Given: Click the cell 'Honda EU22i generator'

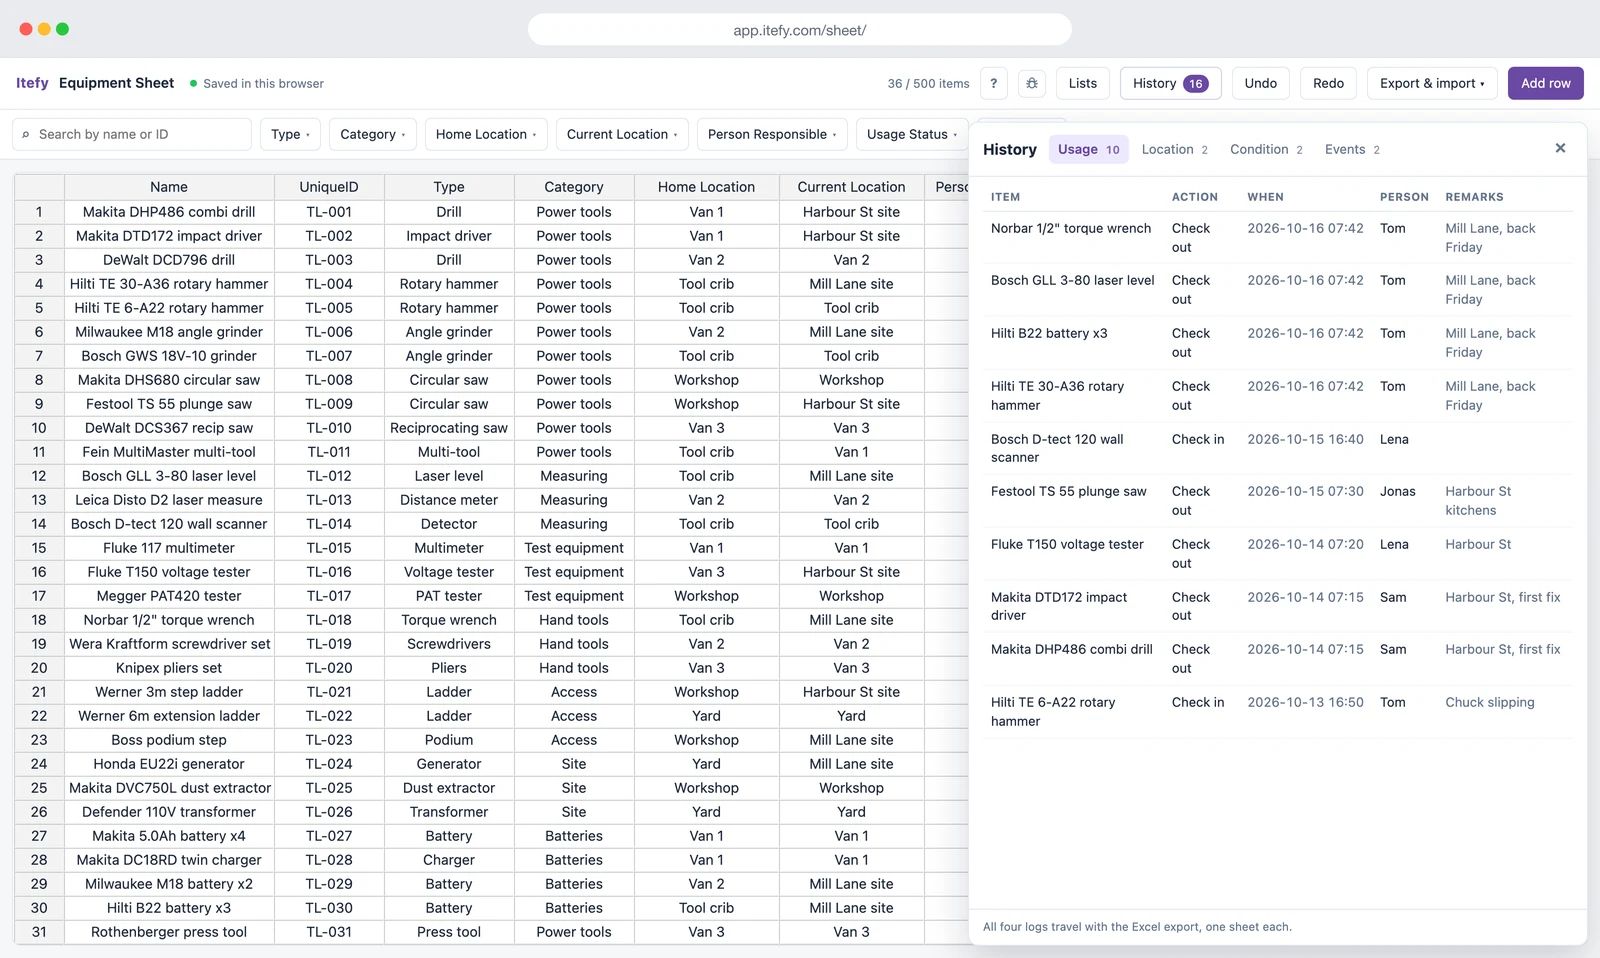Looking at the screenshot, I should click(169, 764).
